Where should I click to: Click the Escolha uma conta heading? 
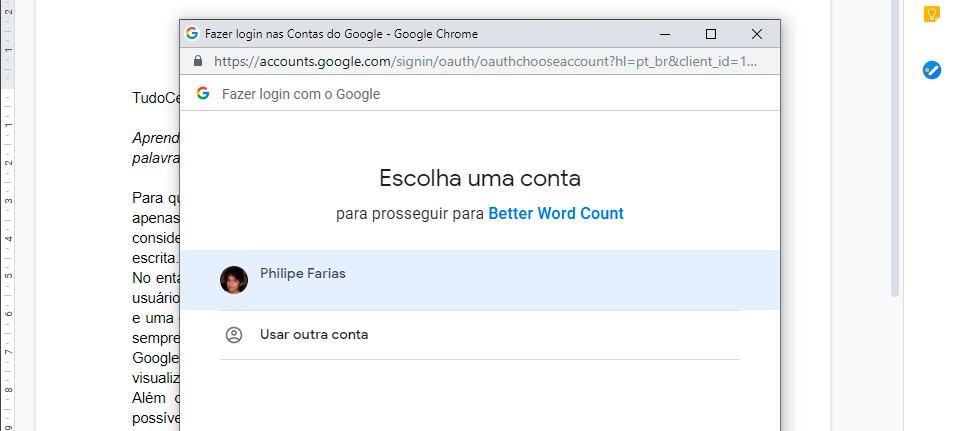[480, 179]
